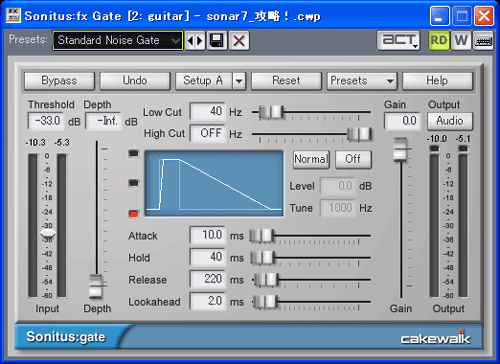Toggle the Bypass button
Screen dimensions: 500x364
(x=59, y=81)
